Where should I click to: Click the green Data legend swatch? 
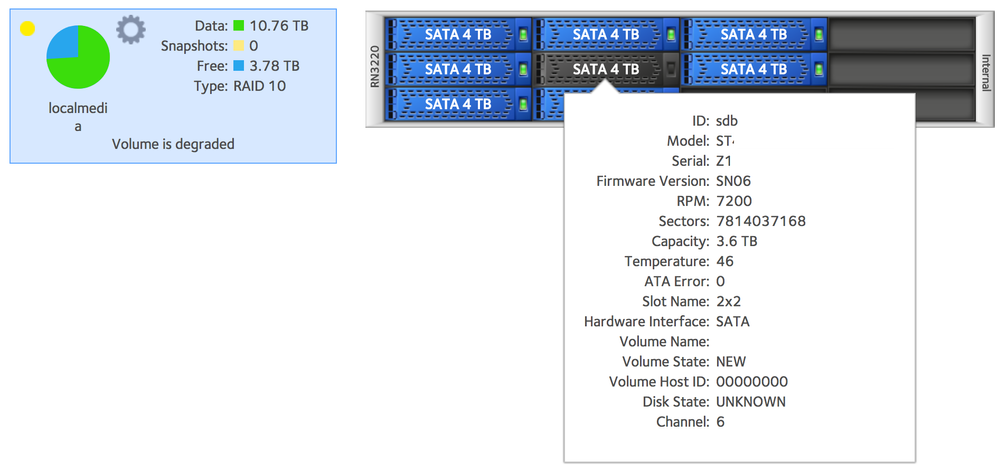240,26
